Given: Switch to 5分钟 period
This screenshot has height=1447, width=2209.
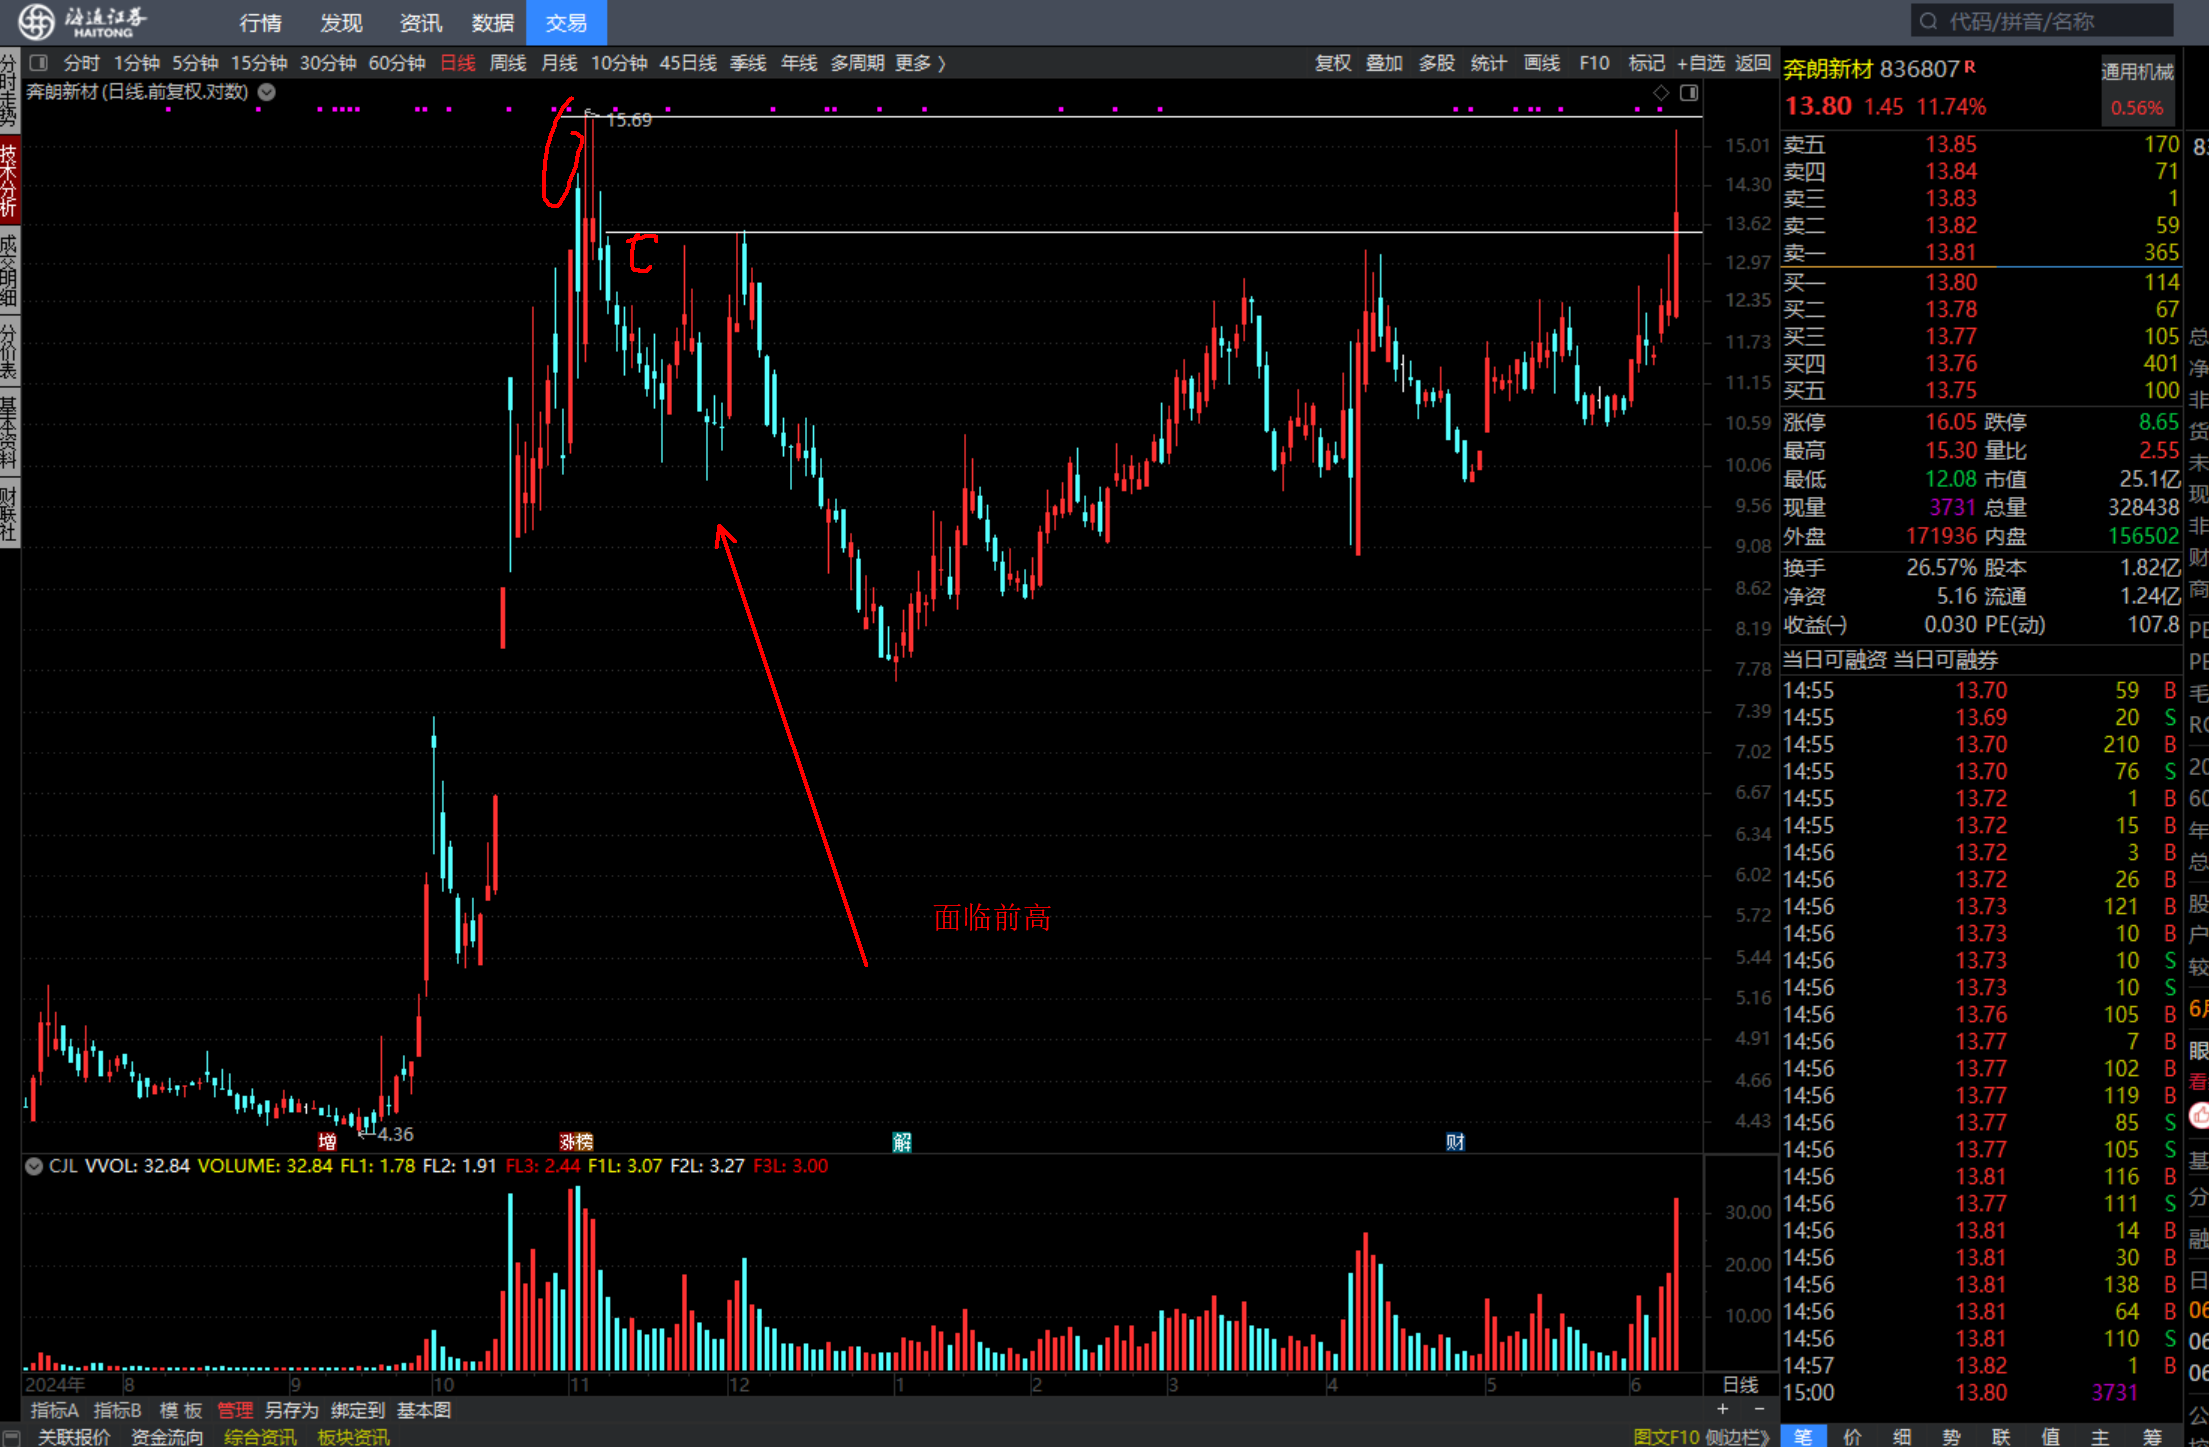Looking at the screenshot, I should tap(195, 63).
